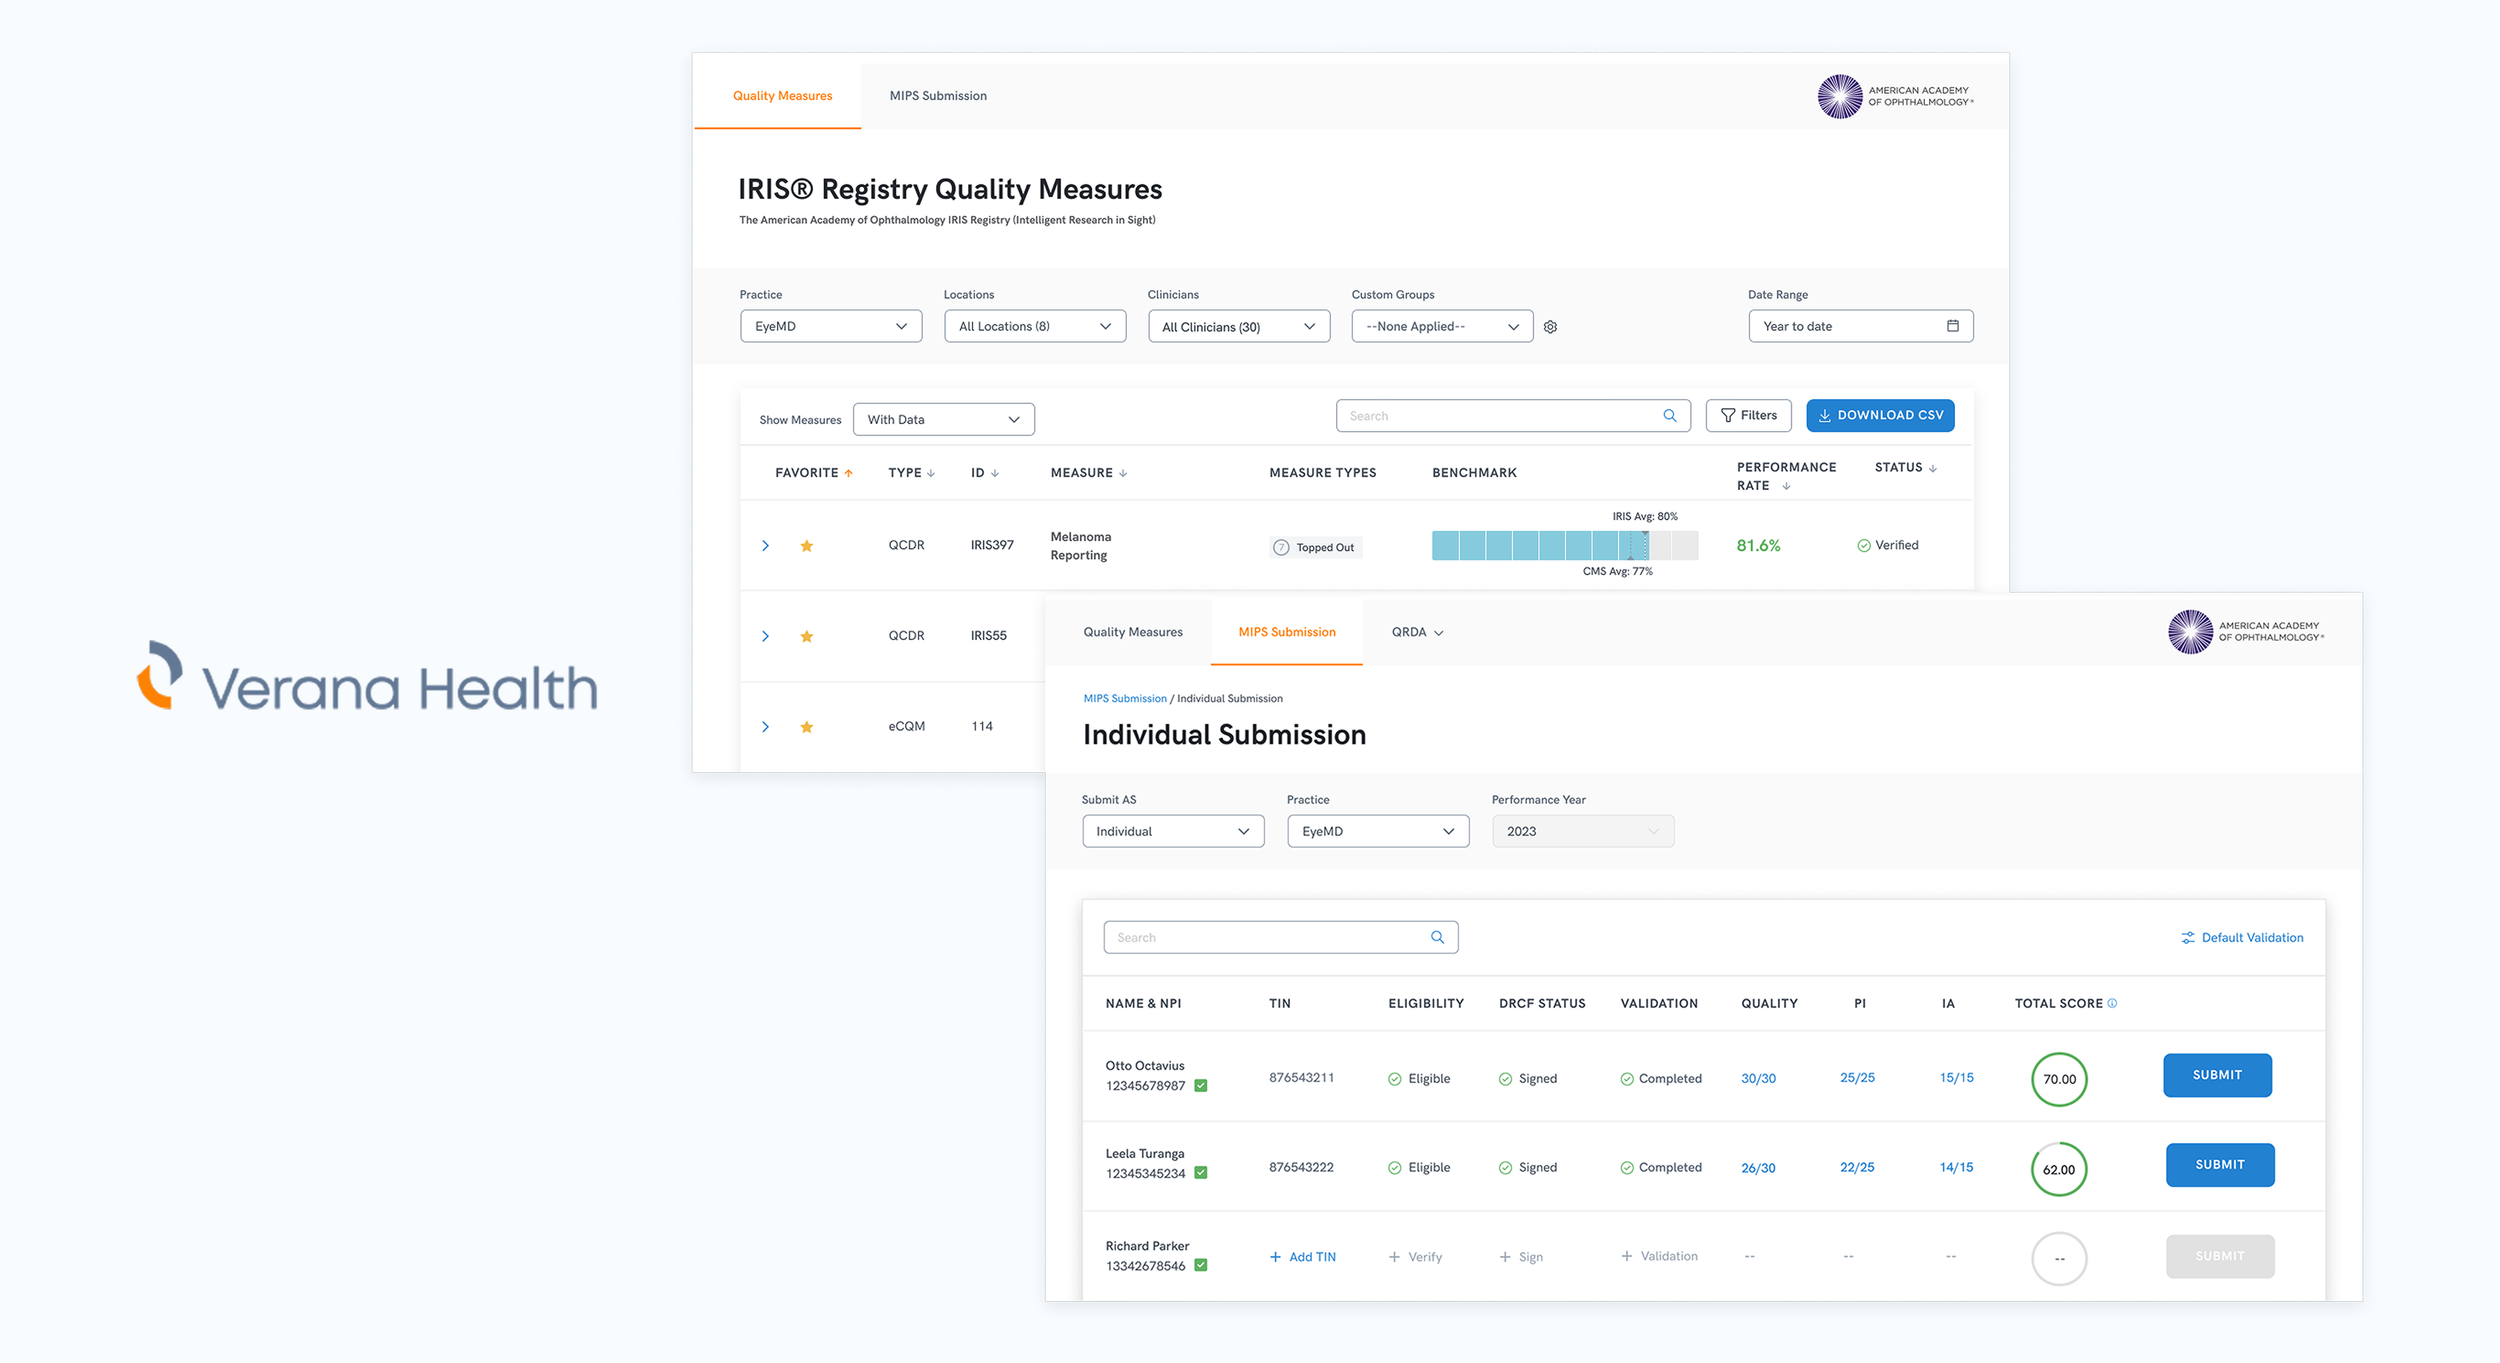The width and height of the screenshot is (2500, 1363).
Task: Click the custom groups settings gear icon
Action: (1550, 327)
